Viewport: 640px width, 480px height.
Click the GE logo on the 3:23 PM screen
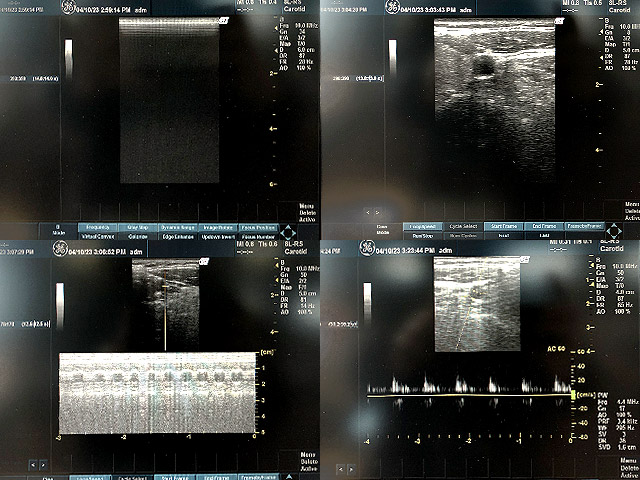[367, 248]
